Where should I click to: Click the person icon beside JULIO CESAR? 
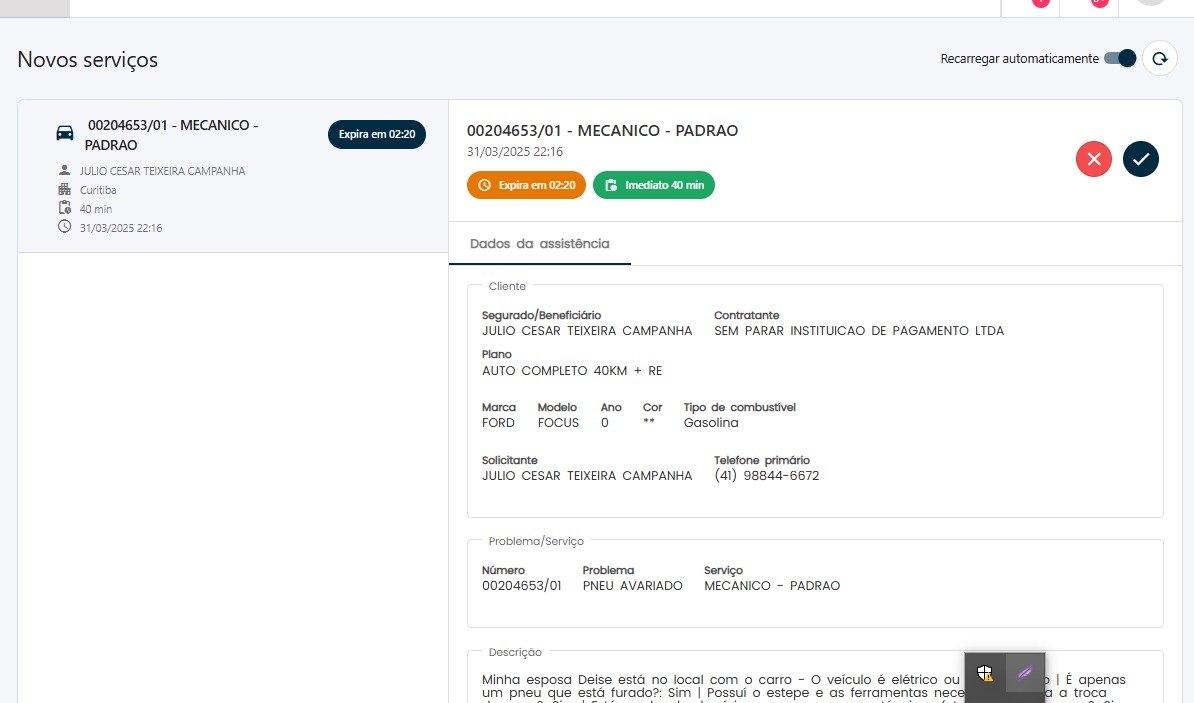[65, 171]
